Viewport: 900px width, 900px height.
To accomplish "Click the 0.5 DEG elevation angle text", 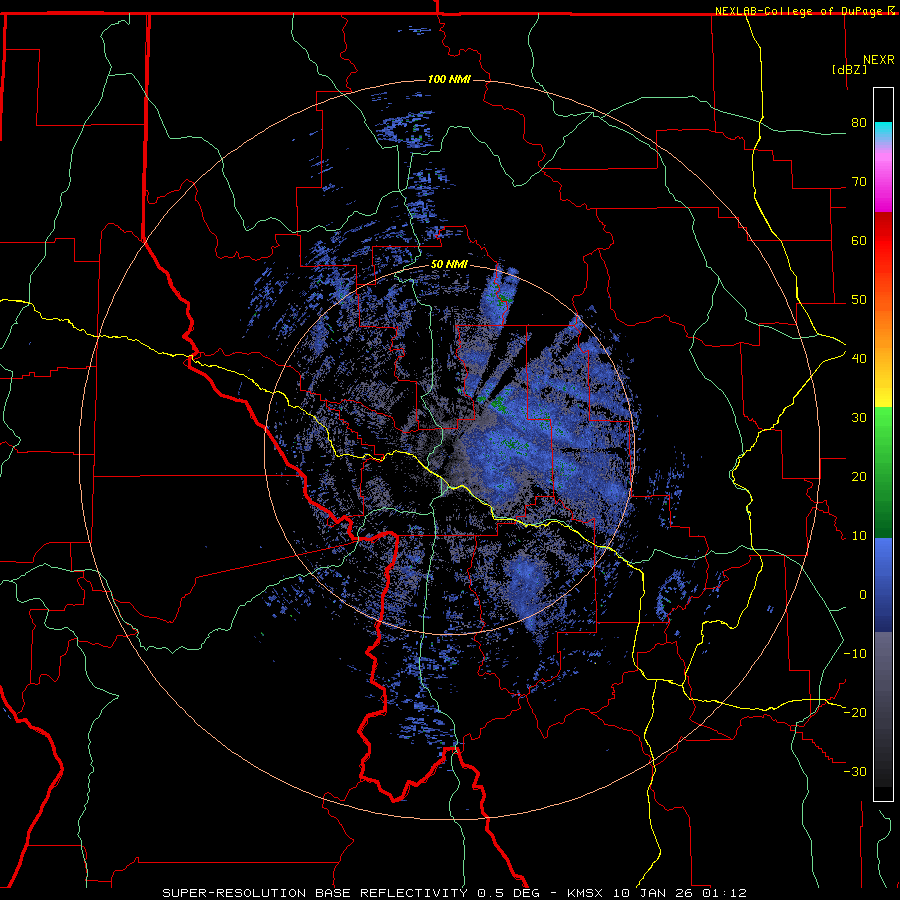I will pyautogui.click(x=509, y=893).
